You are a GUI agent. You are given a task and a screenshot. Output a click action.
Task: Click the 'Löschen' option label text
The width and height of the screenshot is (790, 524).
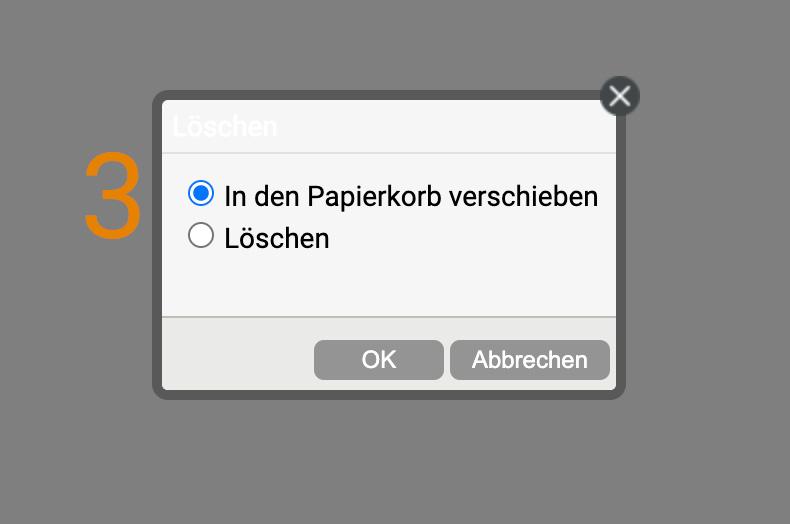(277, 238)
